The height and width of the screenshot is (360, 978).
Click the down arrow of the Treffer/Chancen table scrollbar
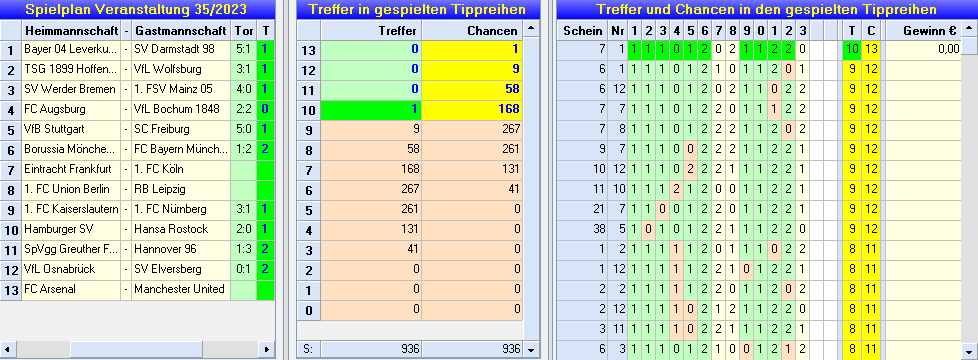[531, 349]
